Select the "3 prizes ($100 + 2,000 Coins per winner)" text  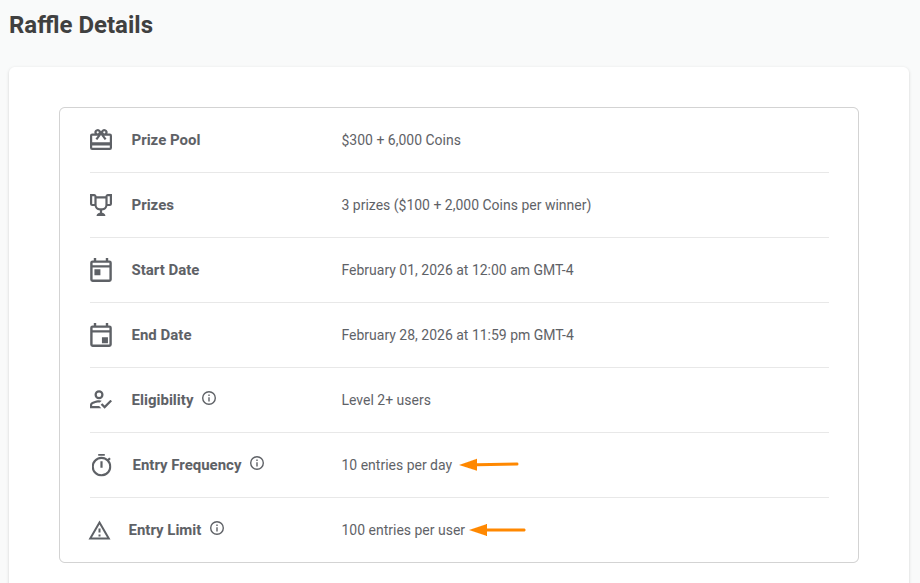click(x=466, y=205)
